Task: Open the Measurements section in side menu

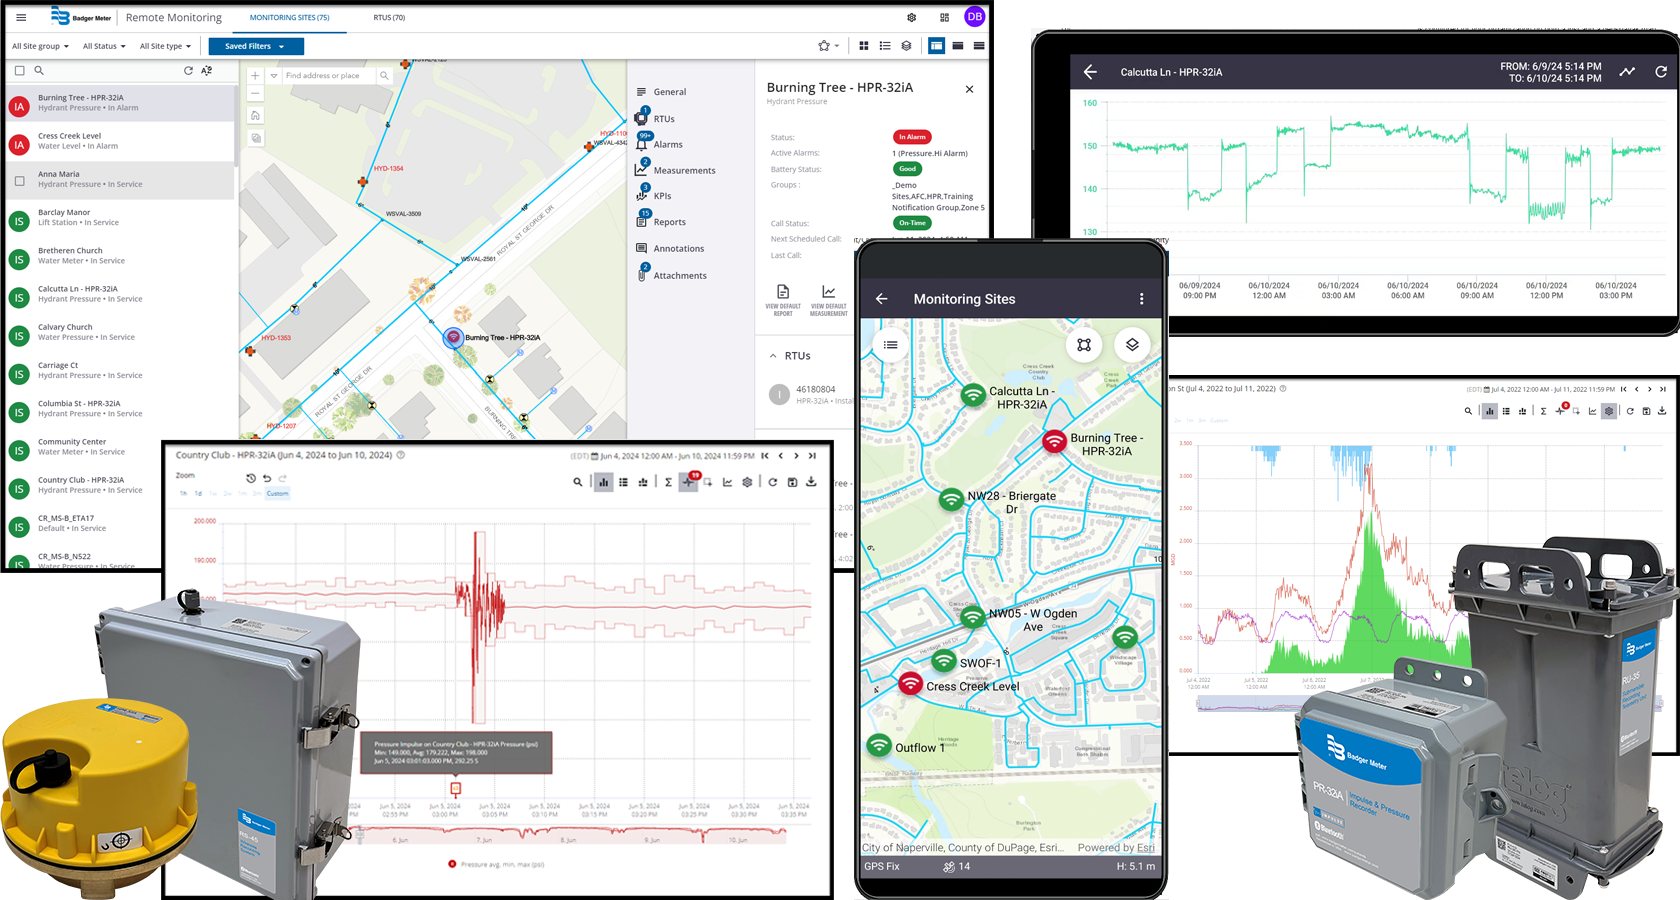Action: click(x=676, y=170)
